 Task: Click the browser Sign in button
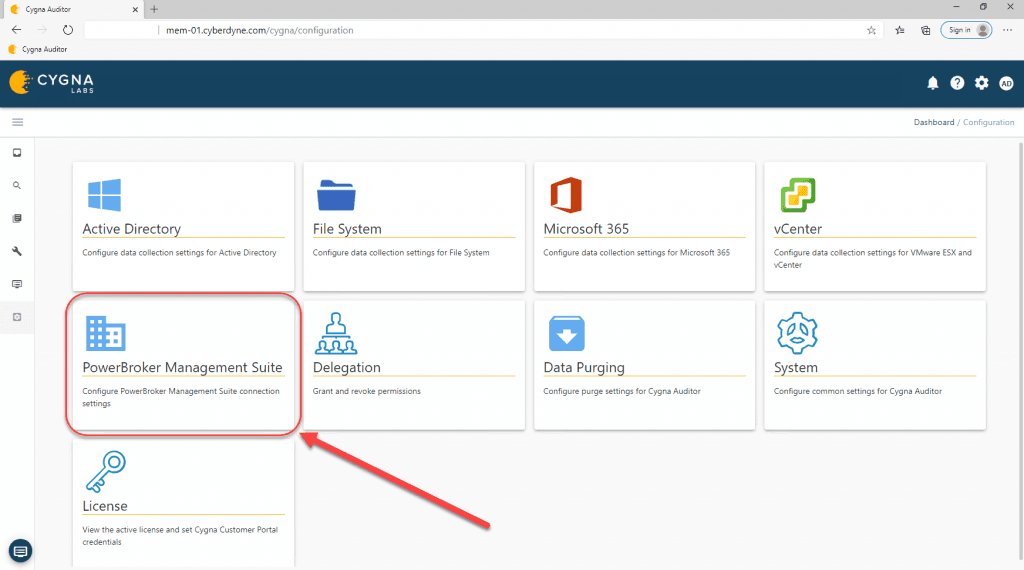(x=965, y=30)
